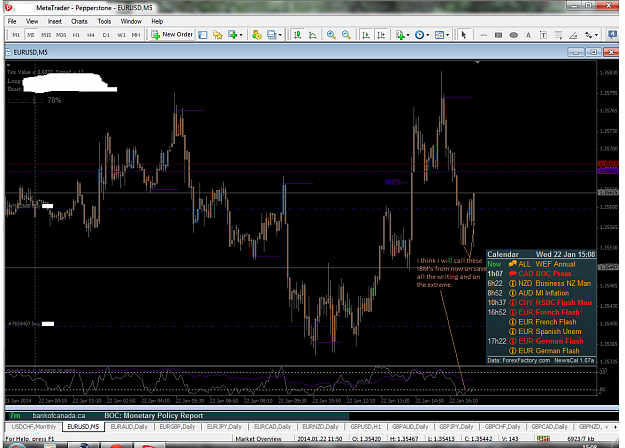Click the profiles windows icon
The width and height of the screenshot is (625, 448).
click(271, 35)
